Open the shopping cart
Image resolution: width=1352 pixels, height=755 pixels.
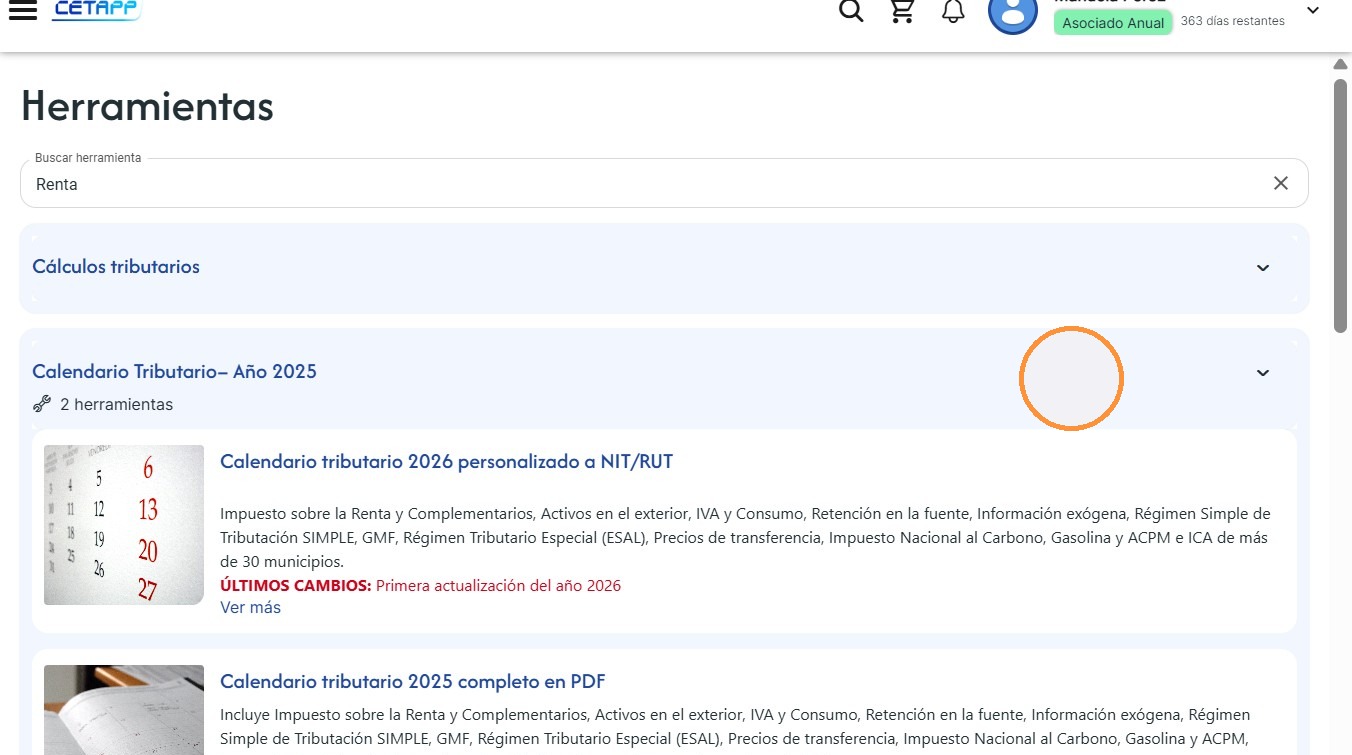[903, 11]
